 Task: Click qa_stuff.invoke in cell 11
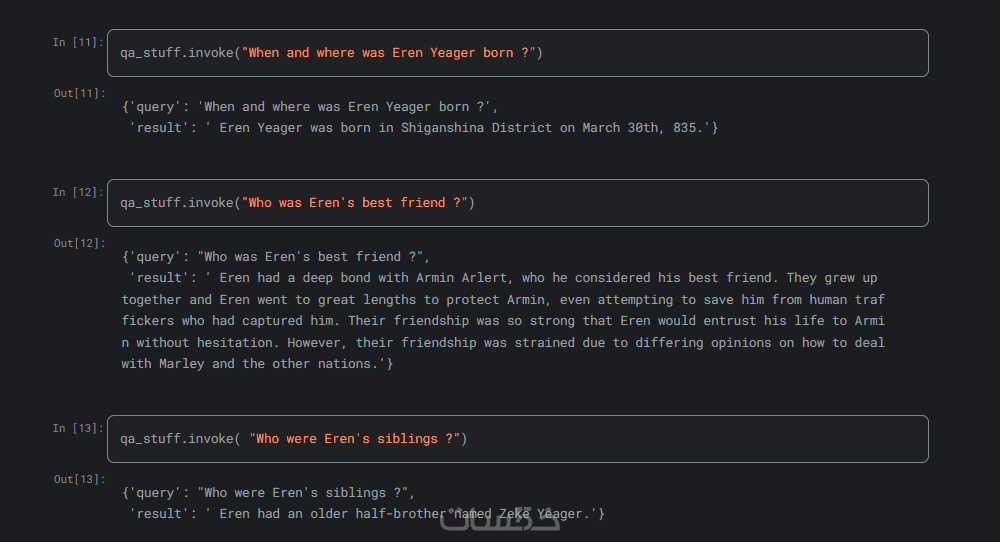(176, 53)
